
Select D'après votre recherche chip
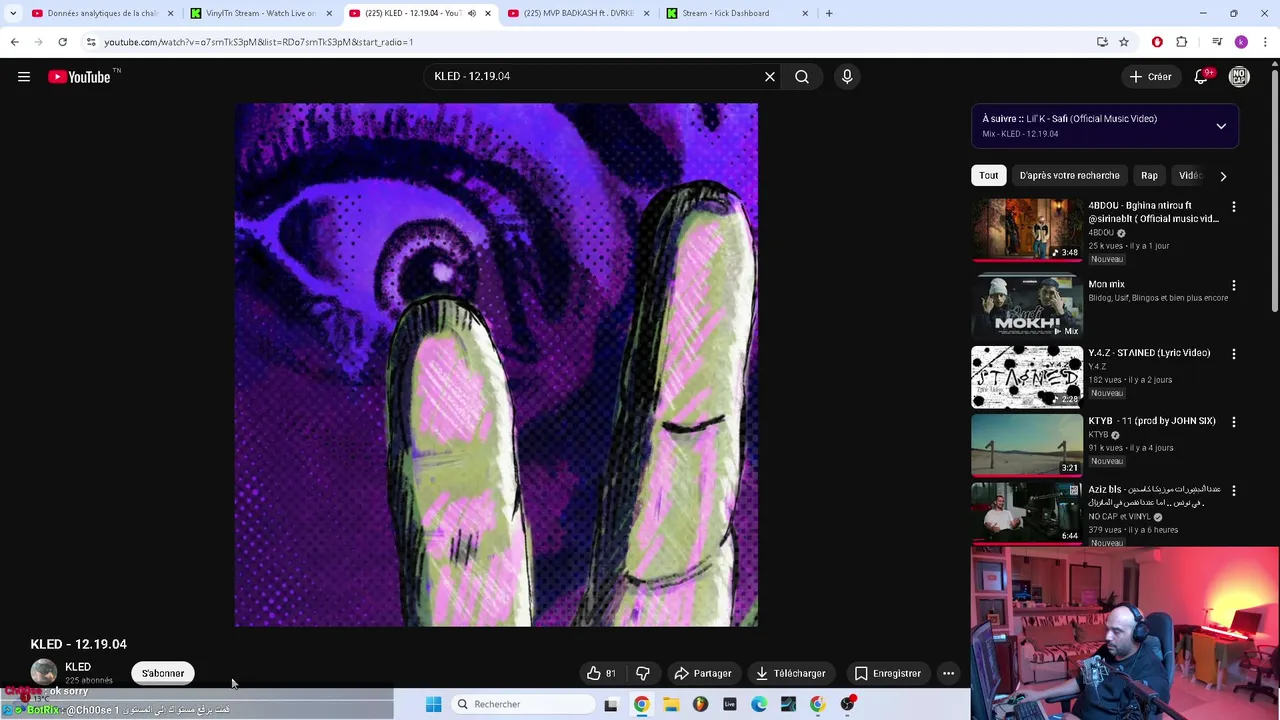(x=1069, y=176)
